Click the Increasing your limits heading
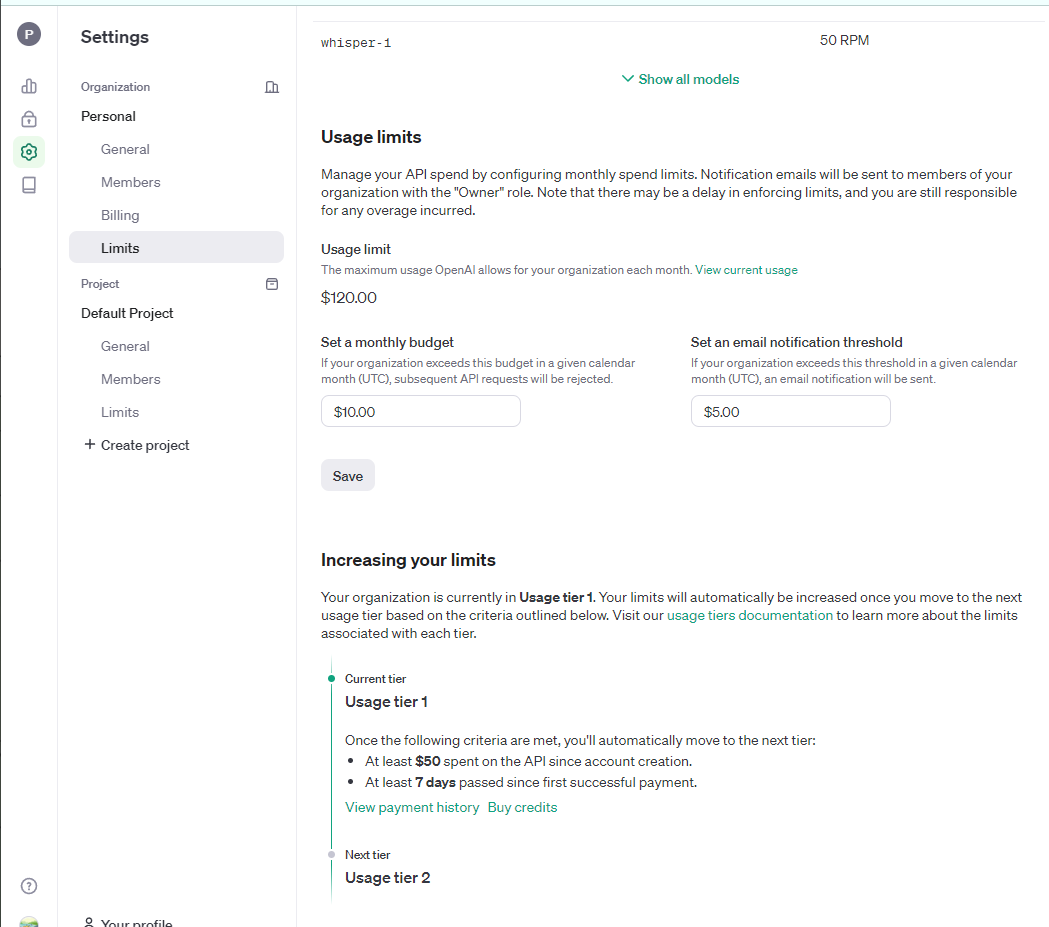 click(x=408, y=560)
